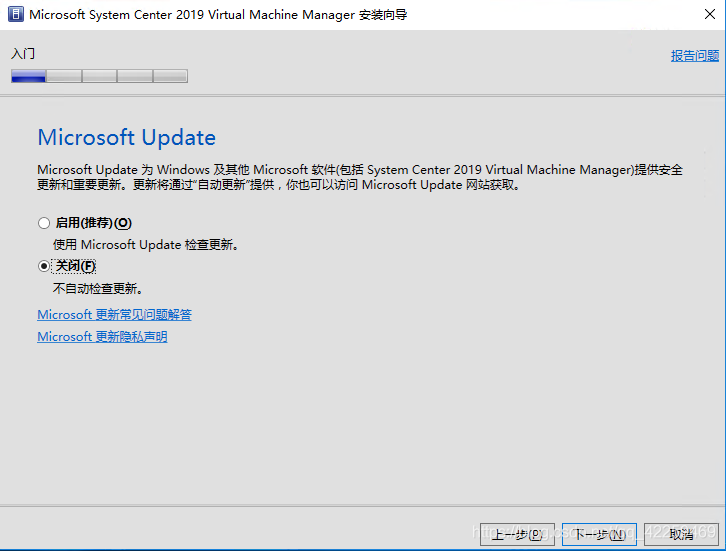
Task: Click the text 使用 Microsoft Update 检查更新
Action: [x=146, y=244]
